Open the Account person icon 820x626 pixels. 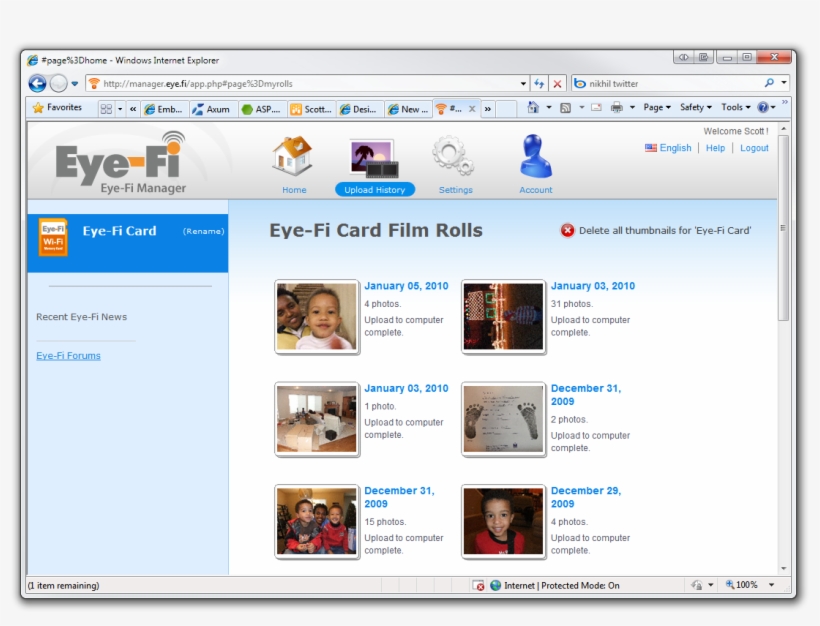click(535, 155)
